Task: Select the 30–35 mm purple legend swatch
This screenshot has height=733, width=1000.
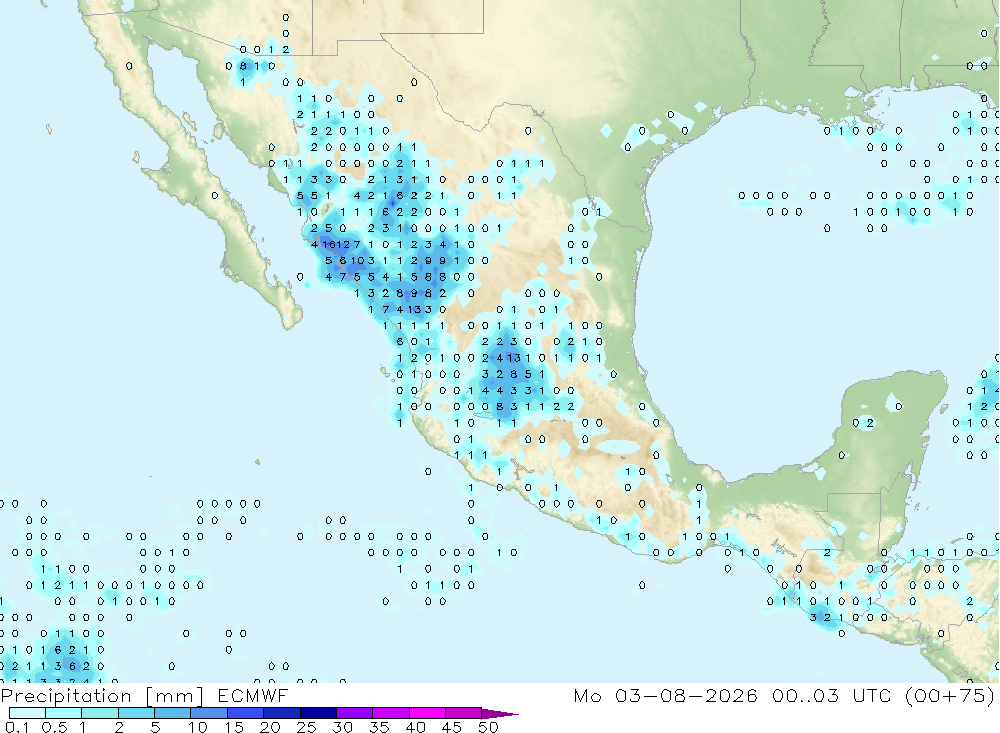Action: click(355, 713)
